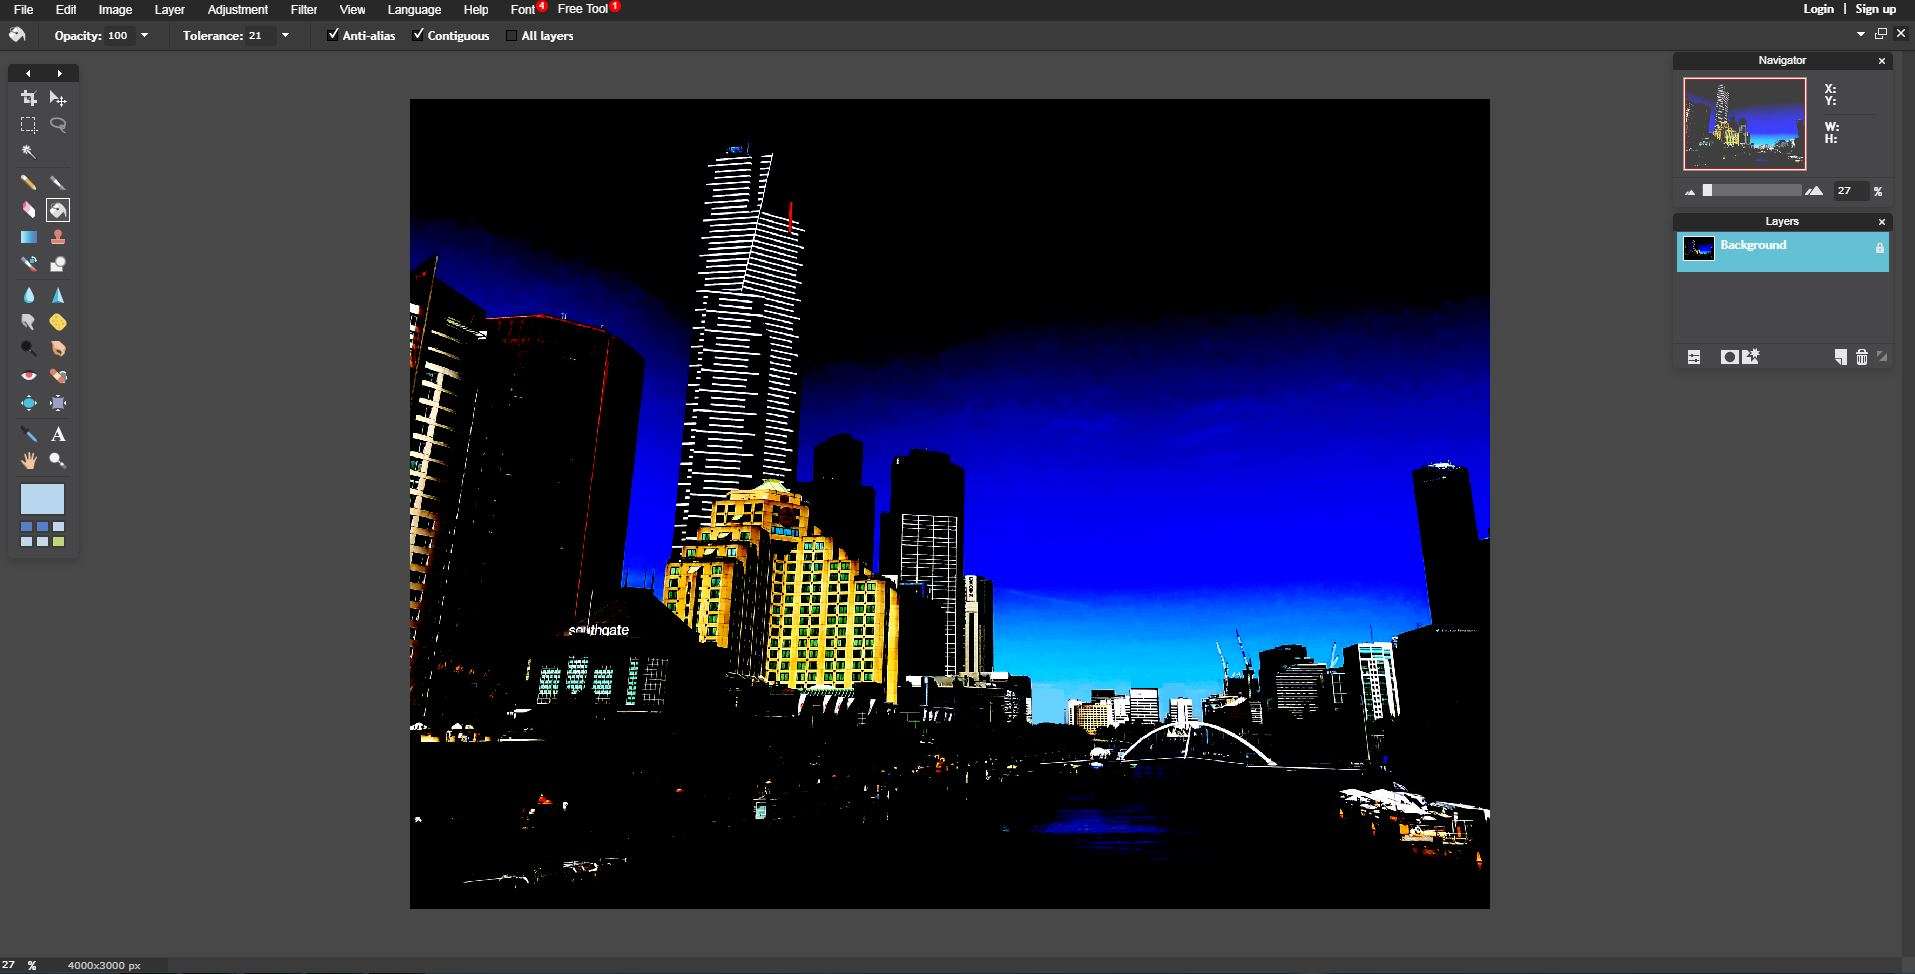The image size is (1915, 974).
Task: Select the Magic Wand tool
Action: click(x=29, y=152)
